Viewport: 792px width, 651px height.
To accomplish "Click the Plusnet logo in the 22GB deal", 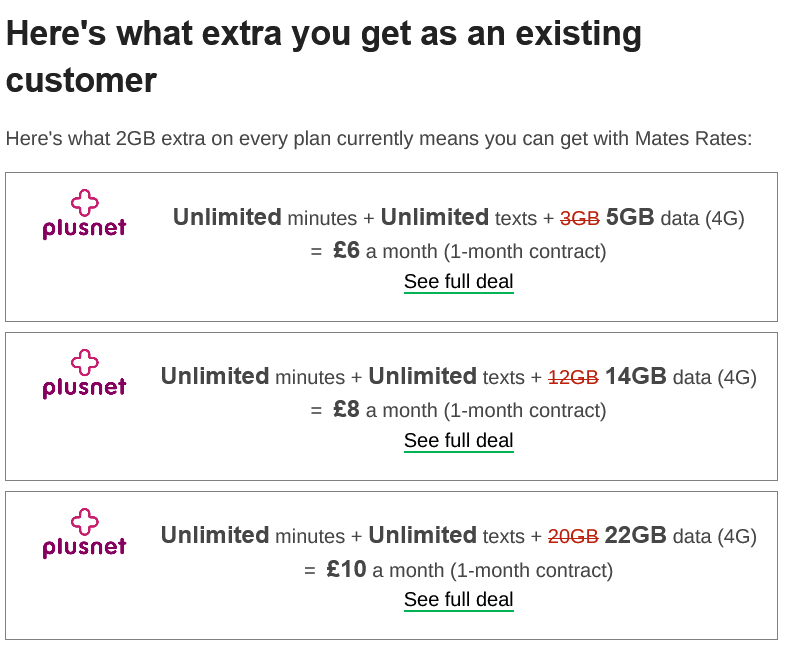I will [84, 534].
